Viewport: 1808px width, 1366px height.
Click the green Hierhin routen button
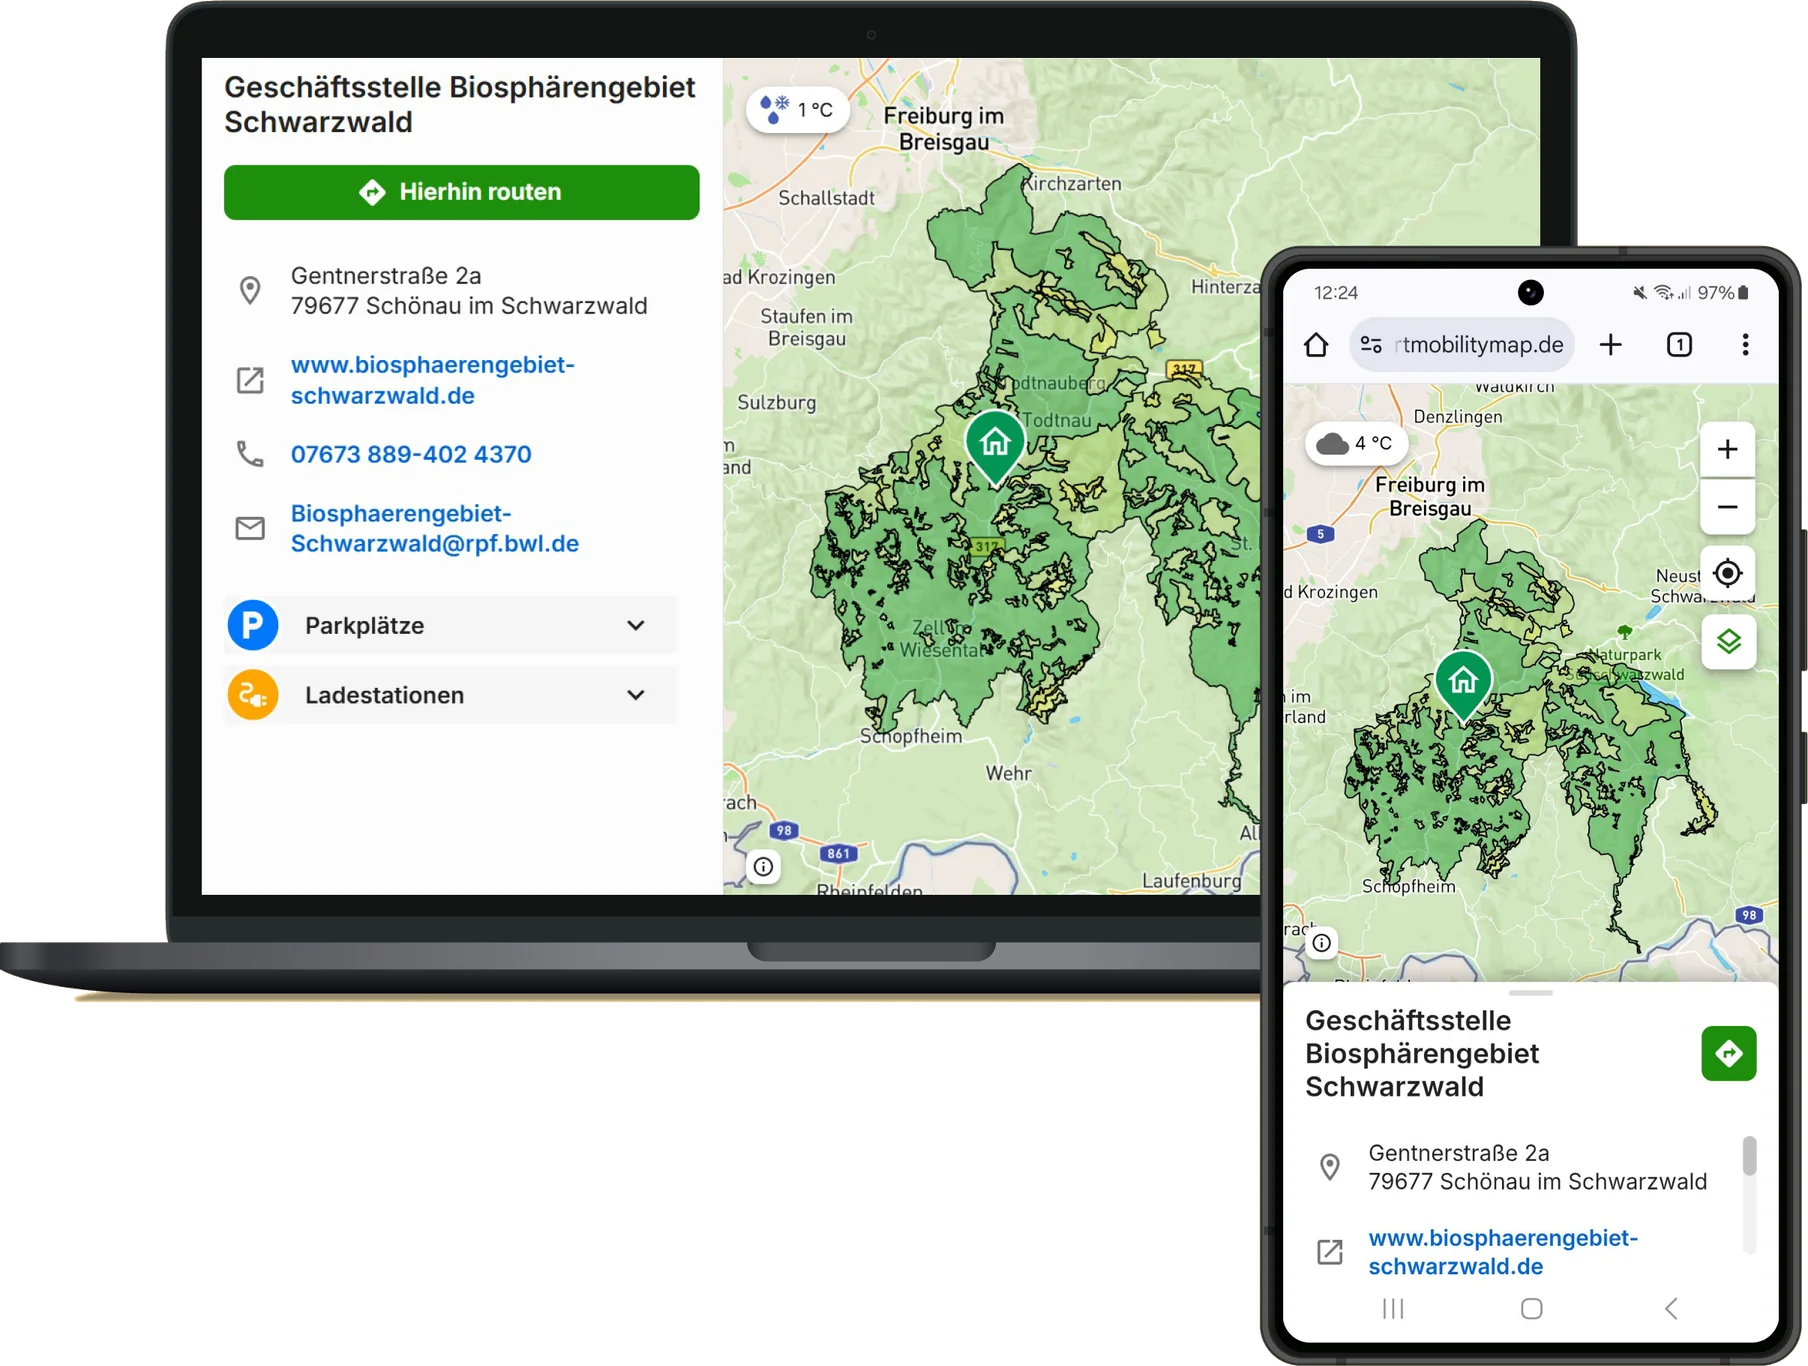[461, 192]
